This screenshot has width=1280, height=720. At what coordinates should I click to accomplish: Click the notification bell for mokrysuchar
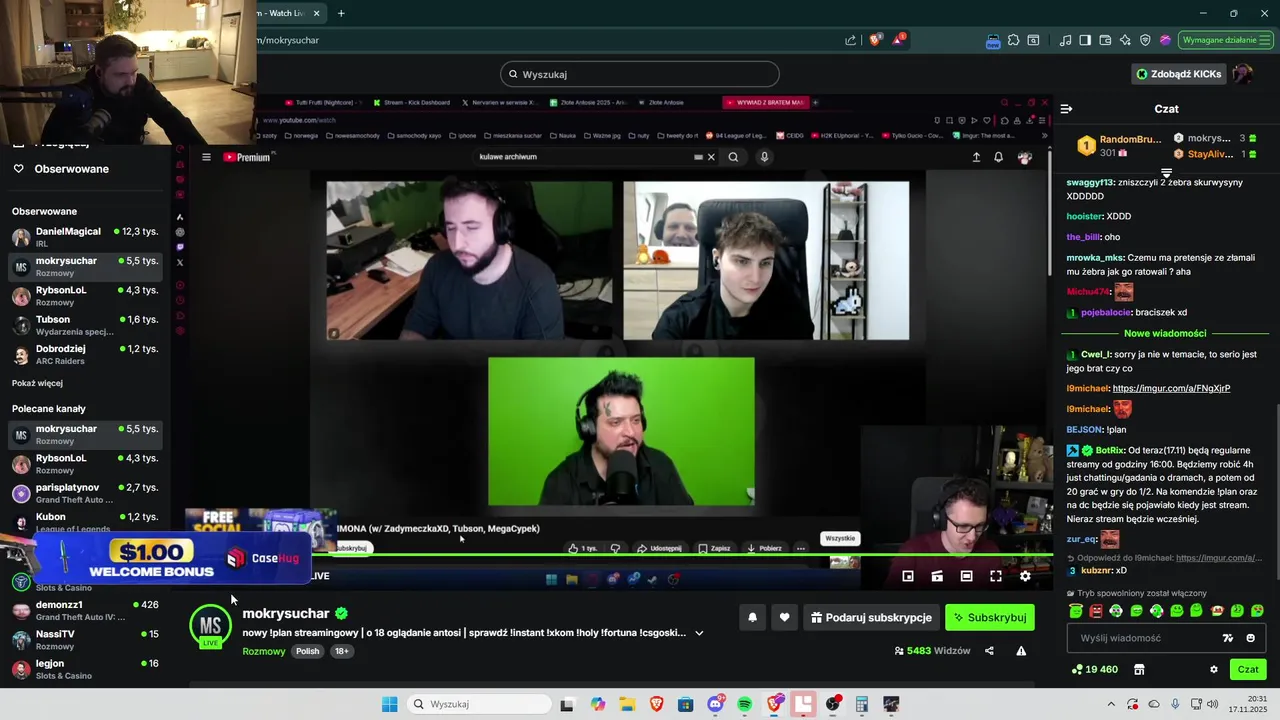pyautogui.click(x=752, y=618)
